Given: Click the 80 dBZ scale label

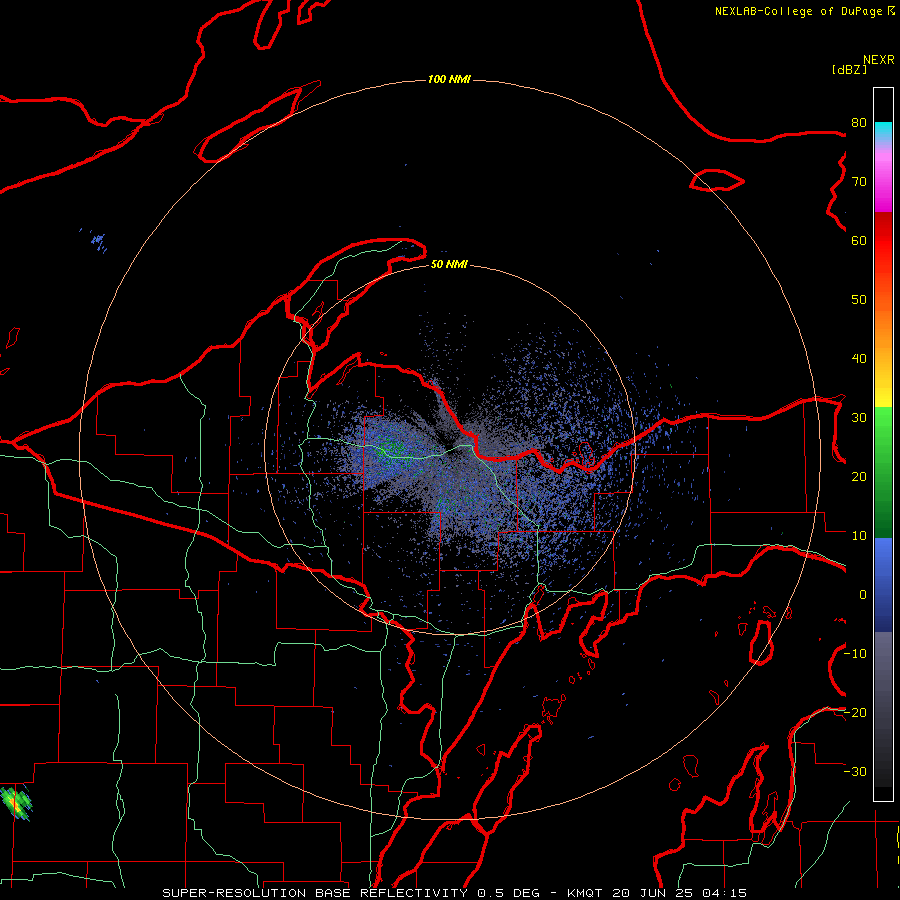Looking at the screenshot, I should pos(859,123).
